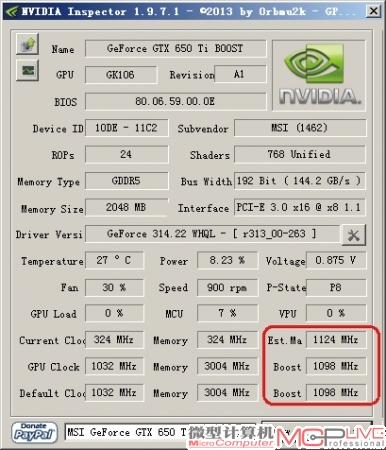The image size is (386, 450).
Task: Click the GPU Clock row Memory 3004 MHz
Action: (227, 366)
